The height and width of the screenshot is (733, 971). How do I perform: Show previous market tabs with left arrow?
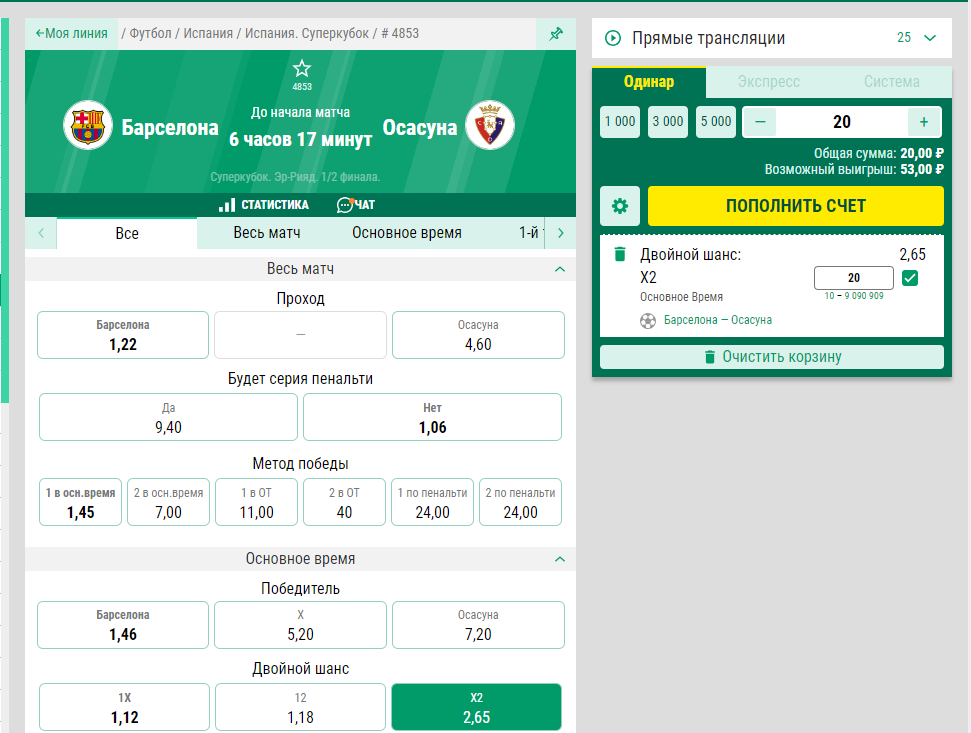coord(41,233)
